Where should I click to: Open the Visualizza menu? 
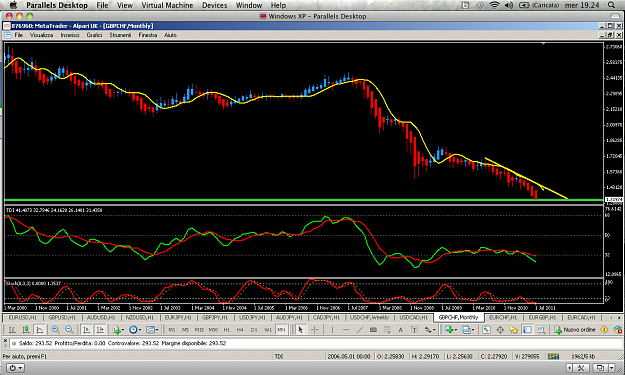pyautogui.click(x=41, y=35)
